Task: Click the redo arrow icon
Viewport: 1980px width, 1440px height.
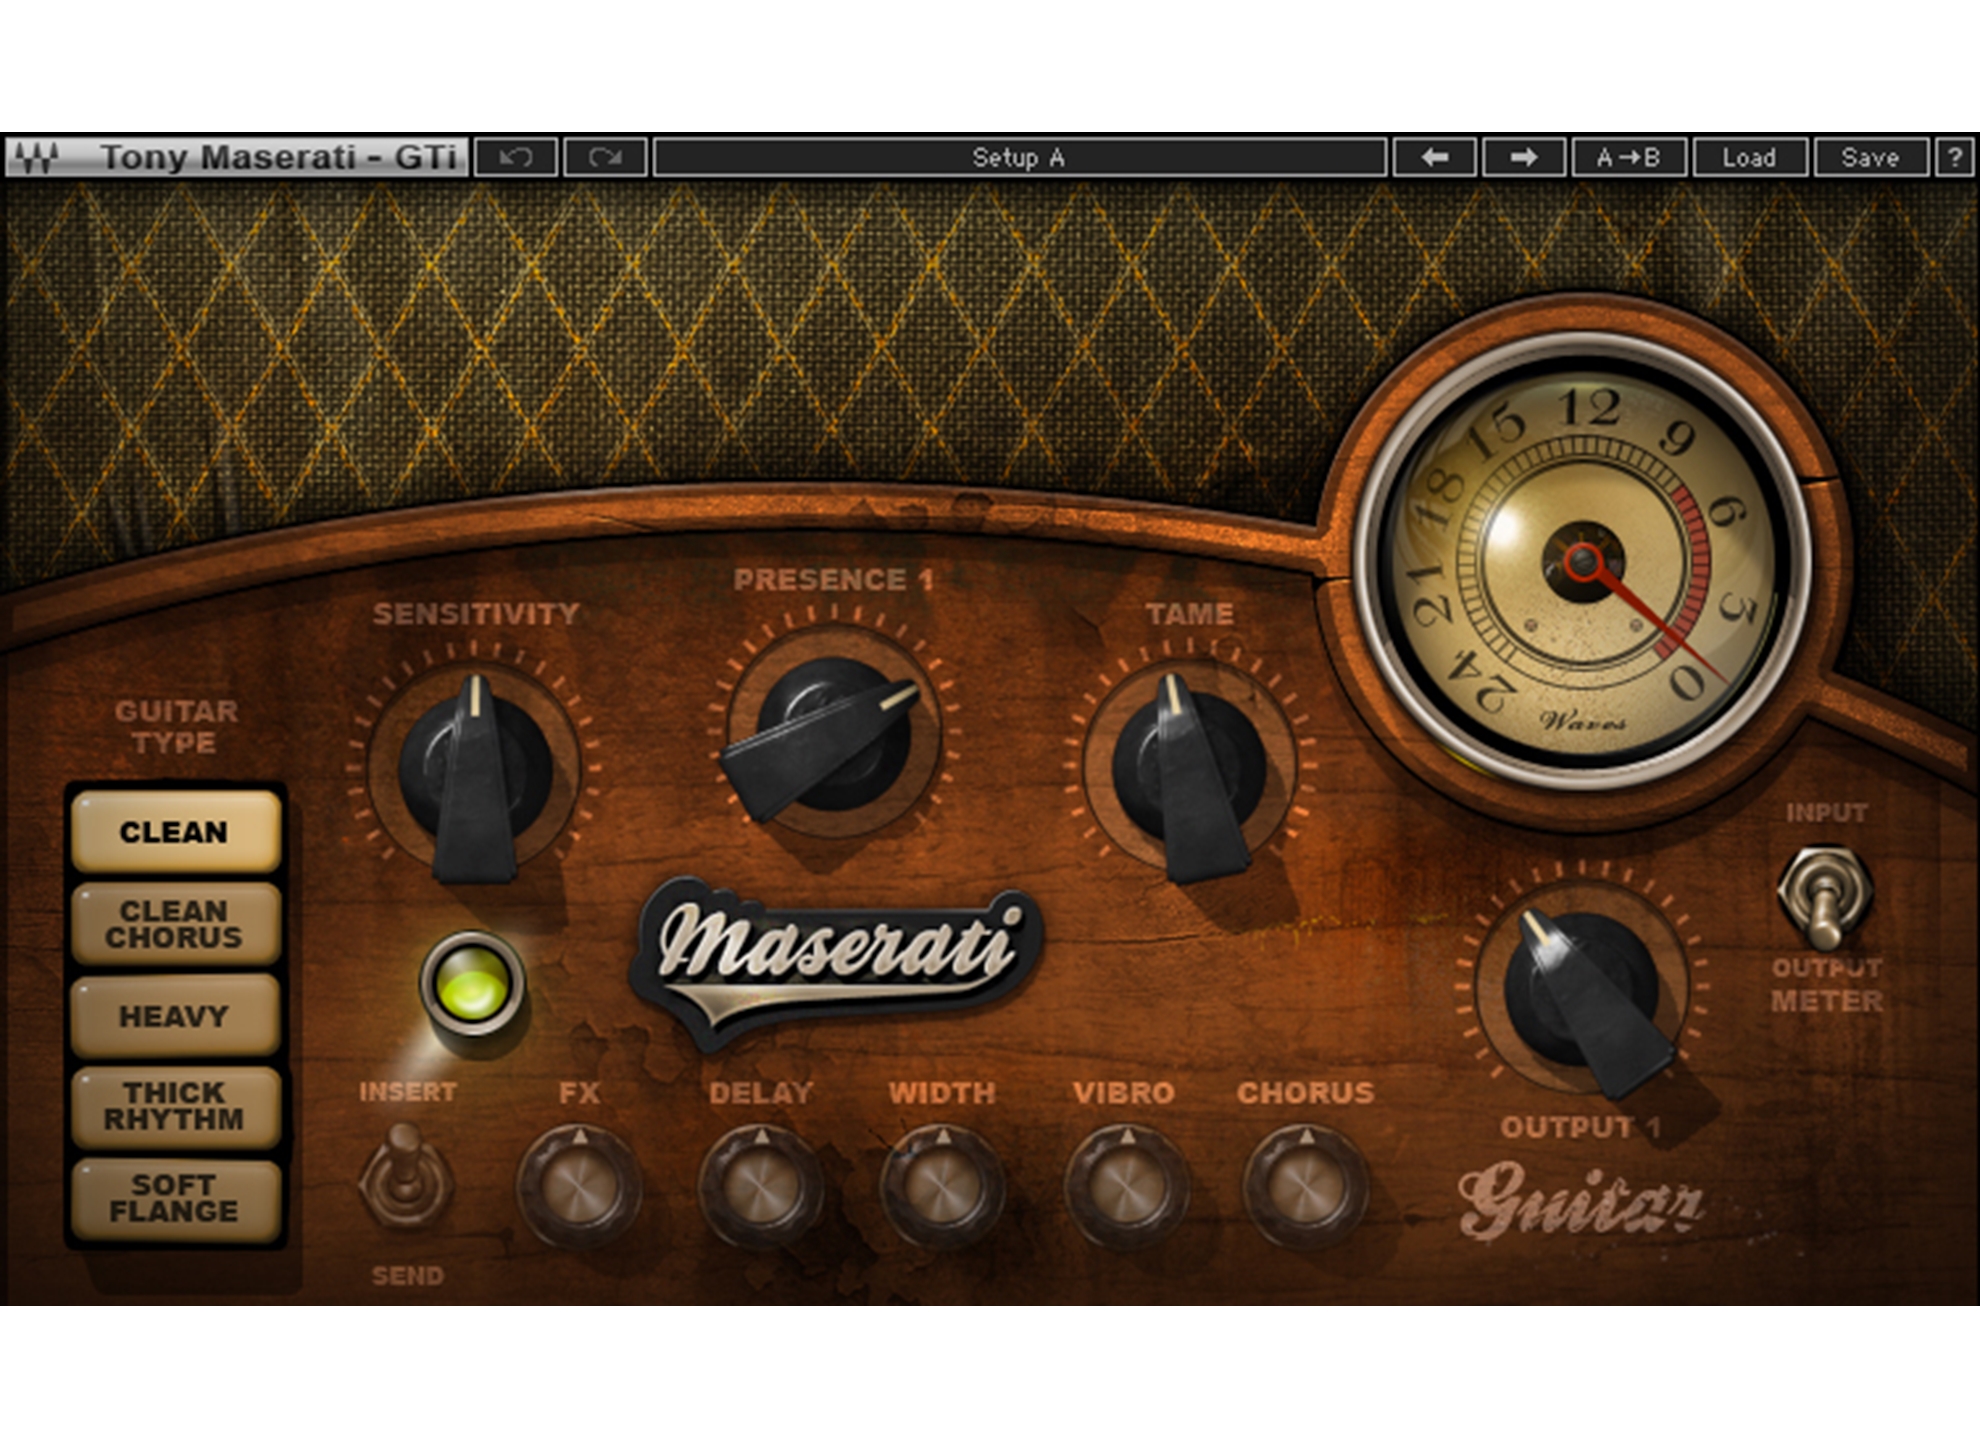Action: [x=605, y=158]
